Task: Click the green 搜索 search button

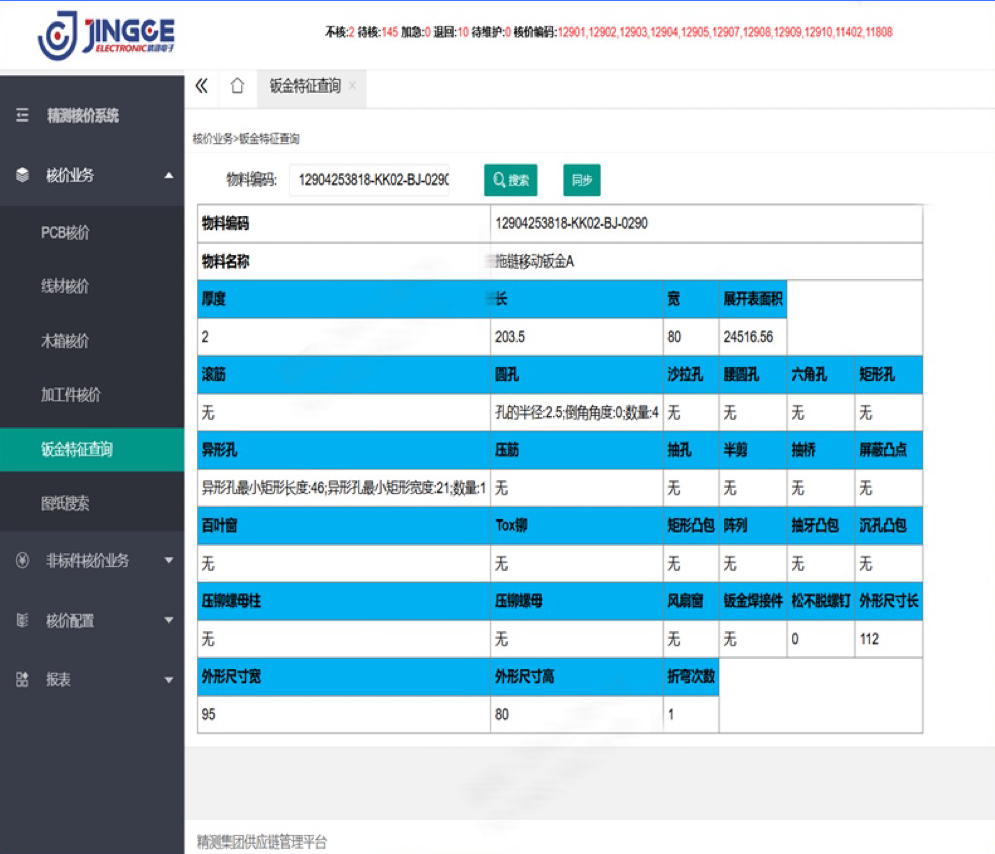Action: (x=511, y=180)
